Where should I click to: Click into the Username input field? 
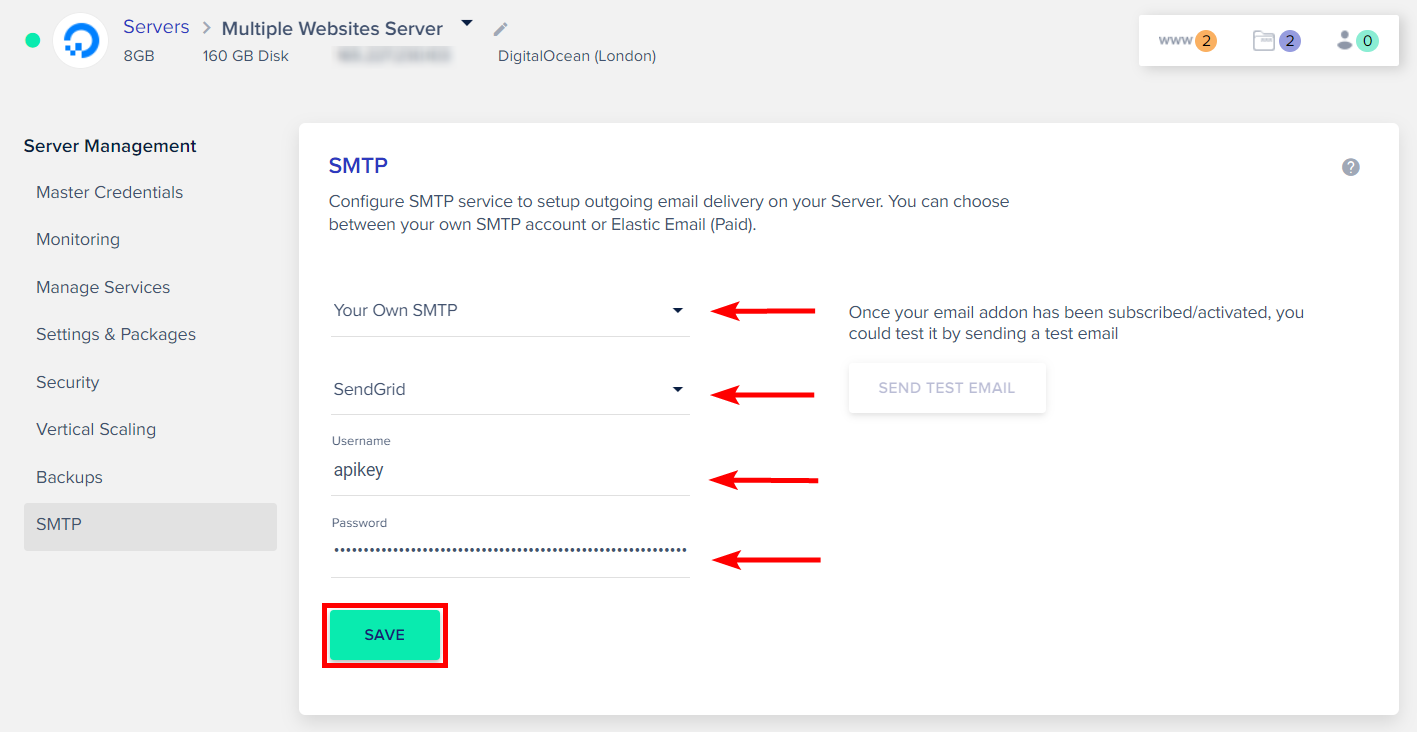510,471
